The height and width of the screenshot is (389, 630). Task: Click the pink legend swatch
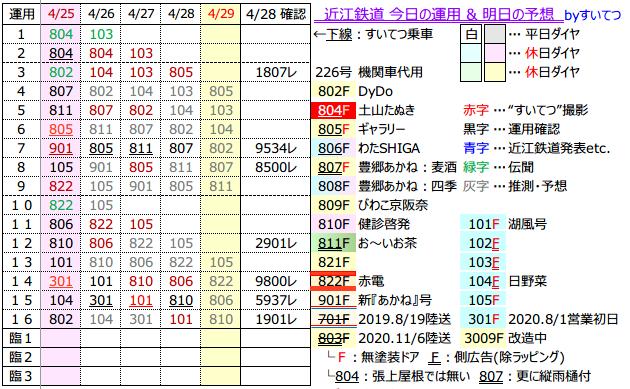[x=495, y=53]
